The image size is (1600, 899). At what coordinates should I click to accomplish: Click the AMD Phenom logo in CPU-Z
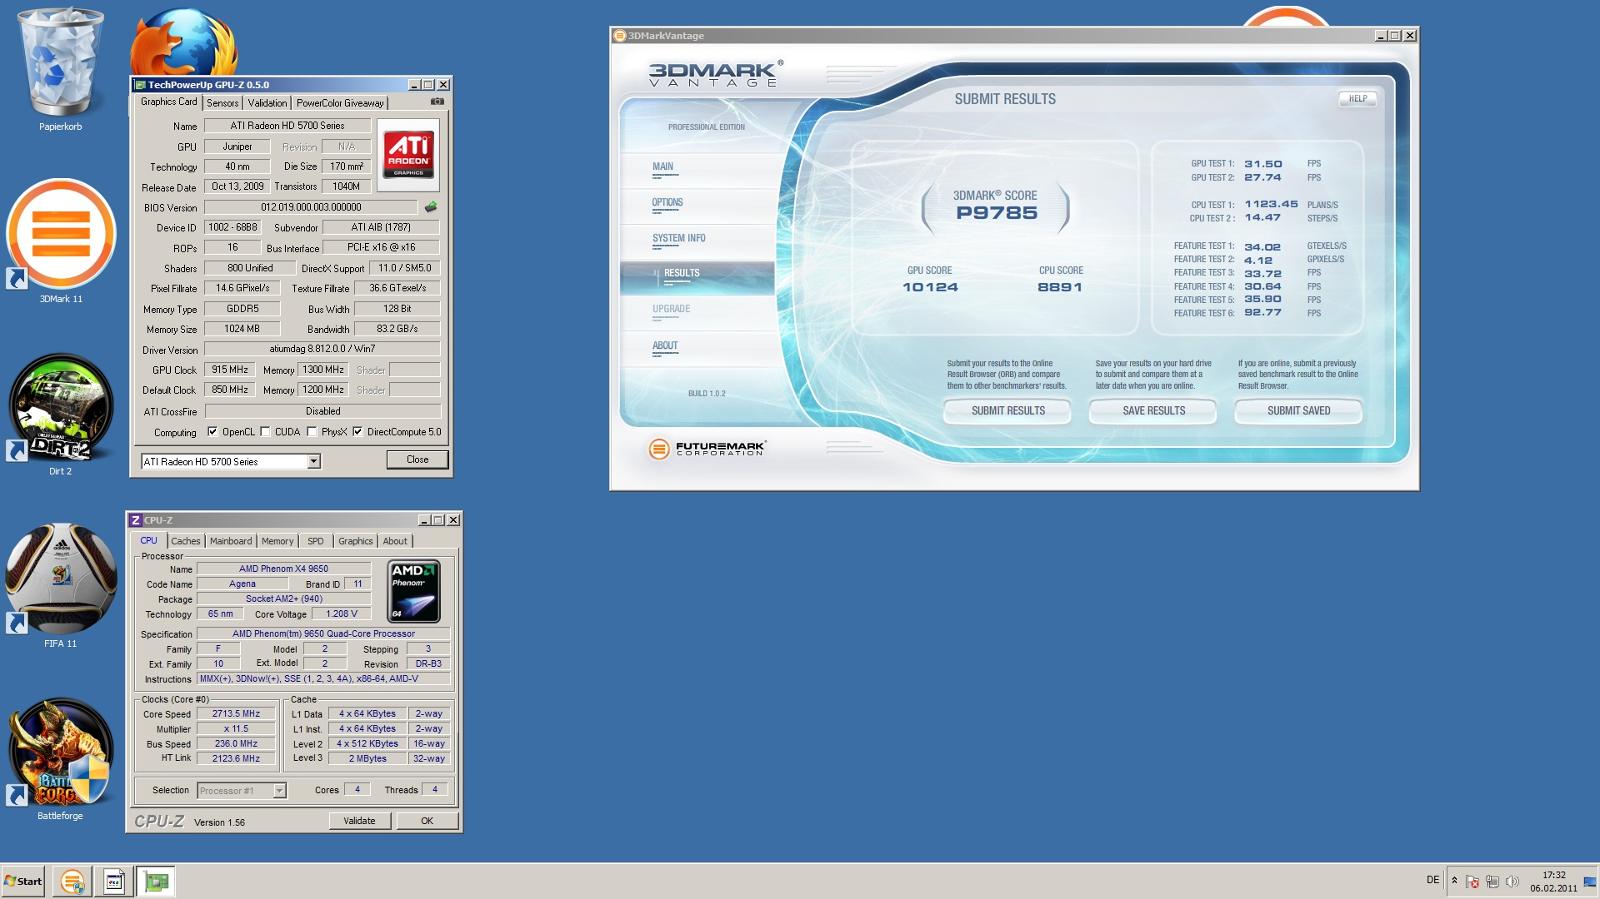[x=414, y=592]
